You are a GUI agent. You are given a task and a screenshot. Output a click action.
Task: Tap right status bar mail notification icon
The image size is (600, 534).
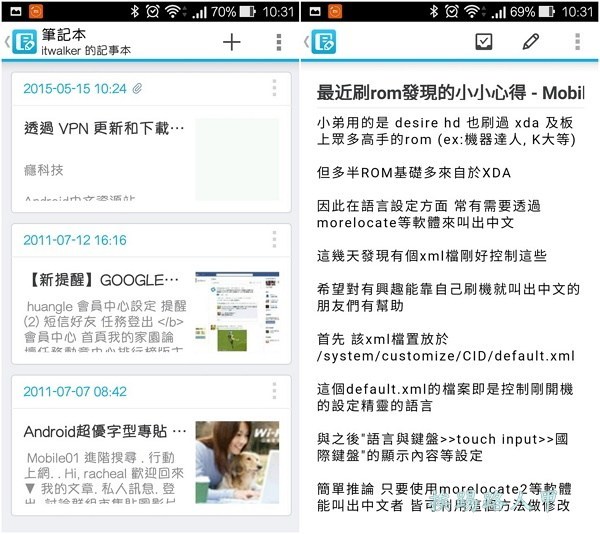tap(315, 11)
